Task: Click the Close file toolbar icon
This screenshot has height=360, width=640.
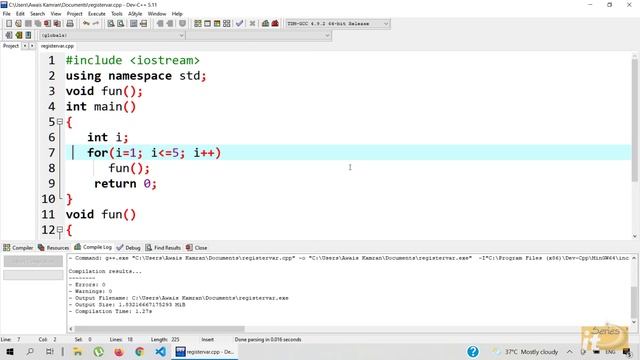Action: click(x=48, y=24)
